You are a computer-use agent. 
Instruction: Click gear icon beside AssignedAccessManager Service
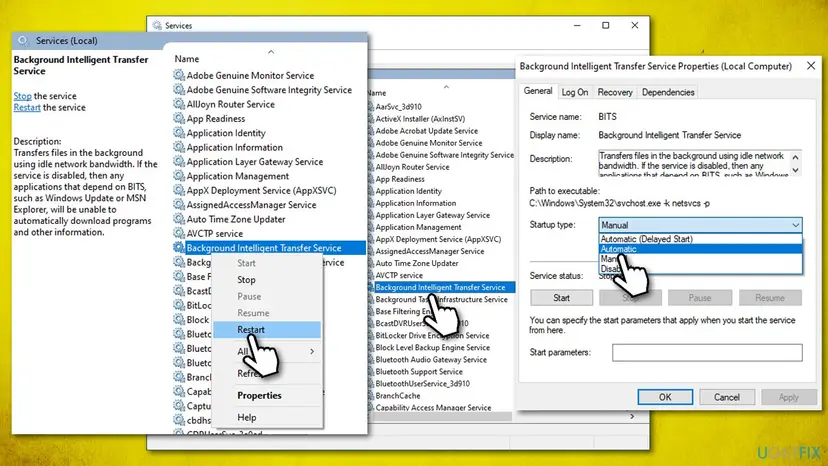coord(179,204)
